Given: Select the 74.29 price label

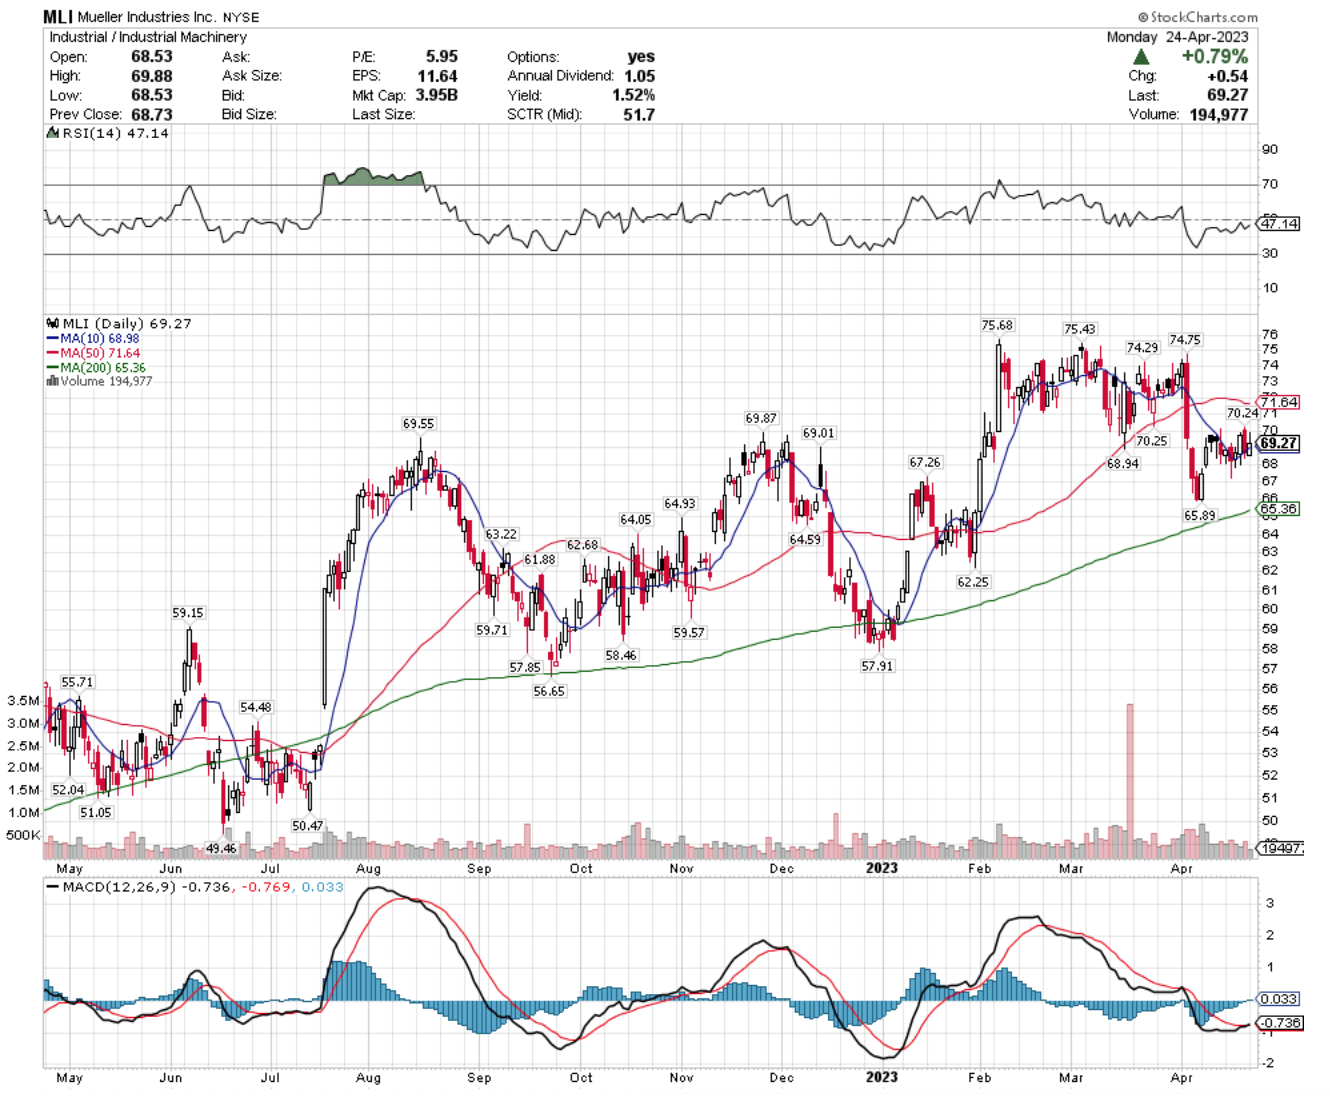Looking at the screenshot, I should 1142,348.
